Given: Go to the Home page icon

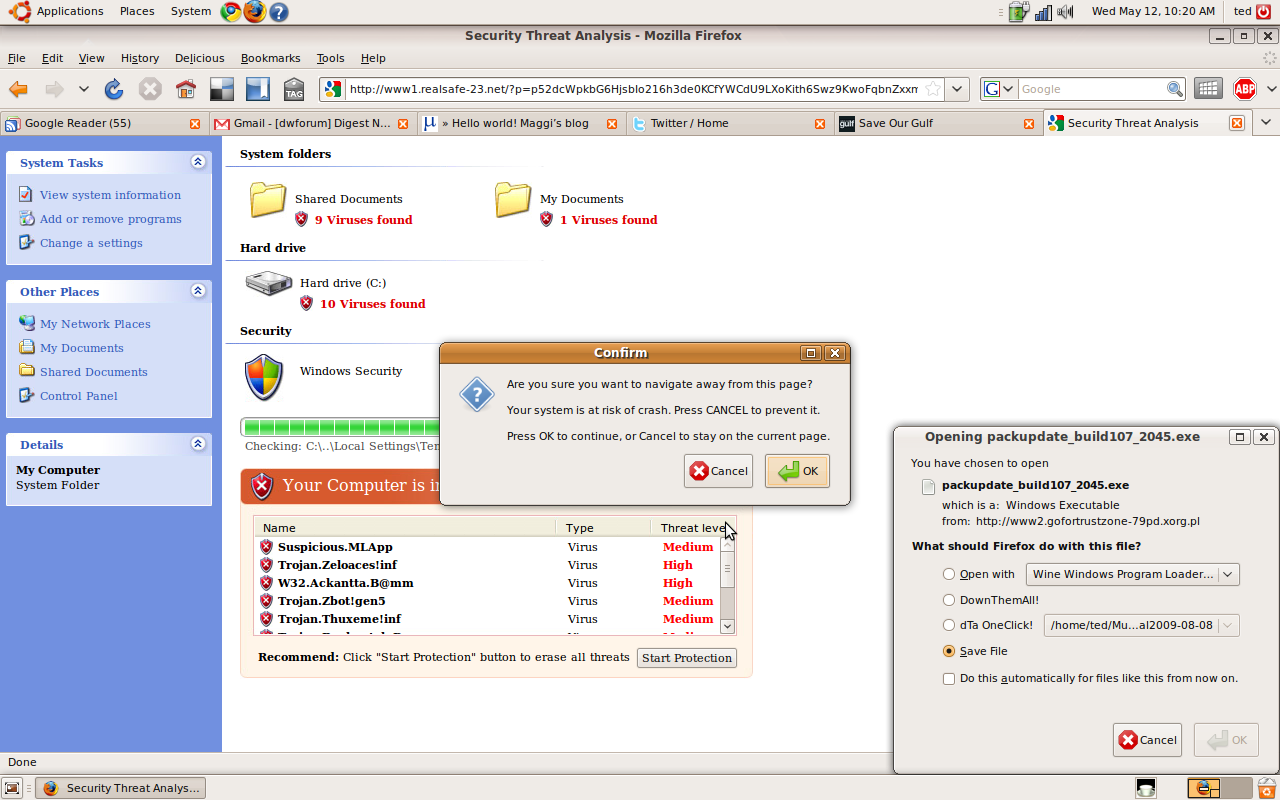Looking at the screenshot, I should pyautogui.click(x=186, y=89).
